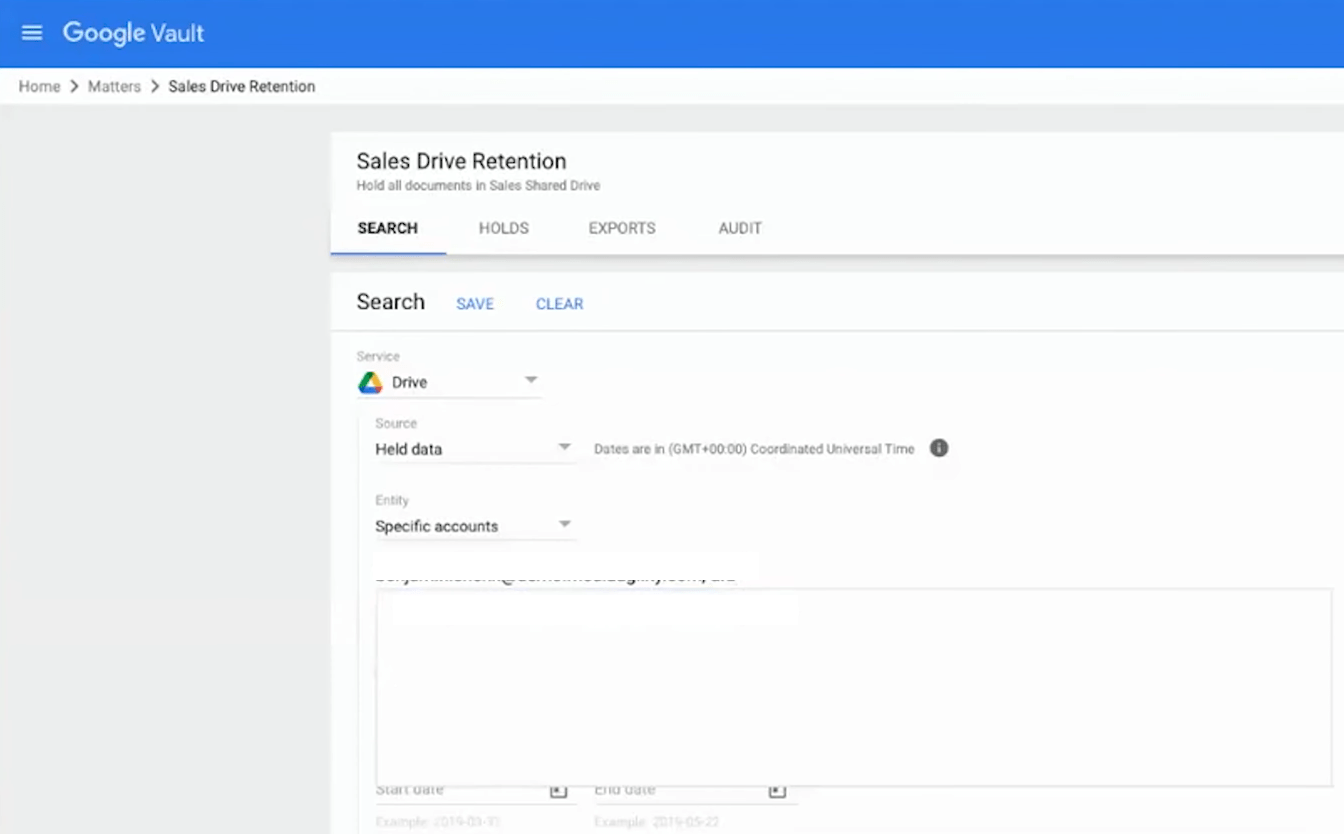Open the EXPORTS tab

(621, 228)
